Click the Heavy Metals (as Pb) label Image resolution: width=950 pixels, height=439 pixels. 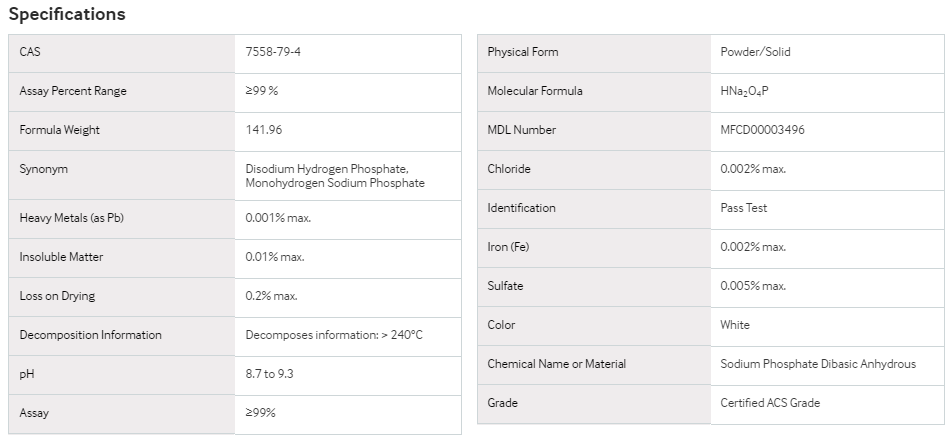click(71, 218)
